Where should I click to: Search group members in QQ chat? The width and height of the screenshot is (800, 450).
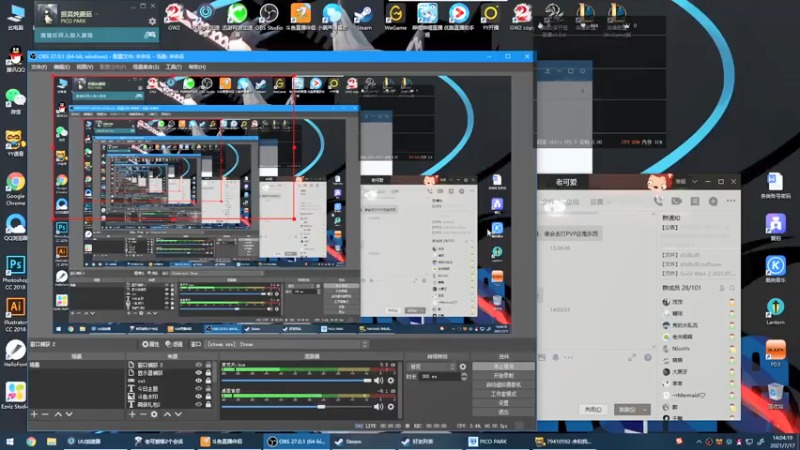point(732,288)
